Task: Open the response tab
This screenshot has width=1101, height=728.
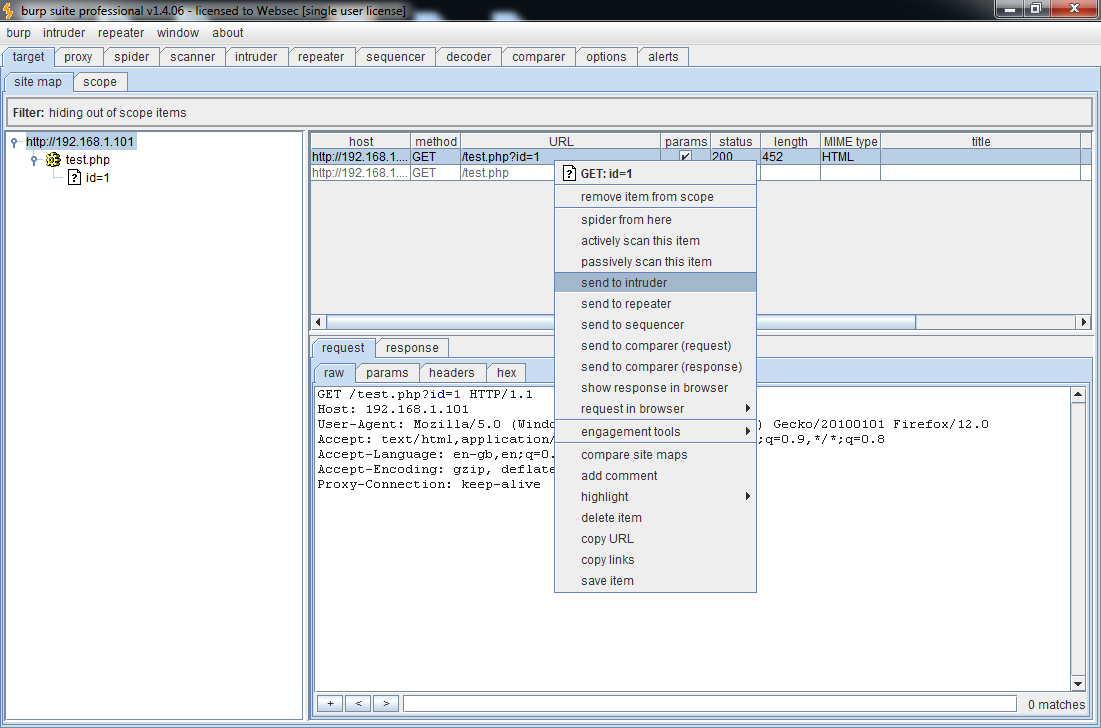Action: coord(412,348)
